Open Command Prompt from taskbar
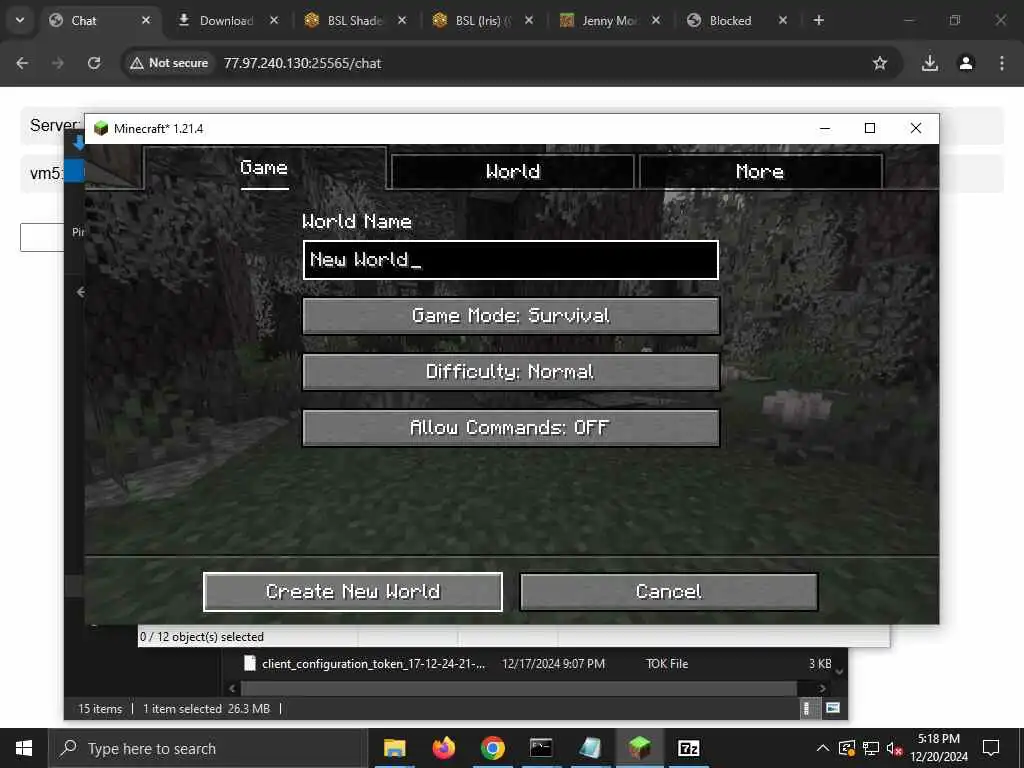The image size is (1024, 768). [x=541, y=748]
